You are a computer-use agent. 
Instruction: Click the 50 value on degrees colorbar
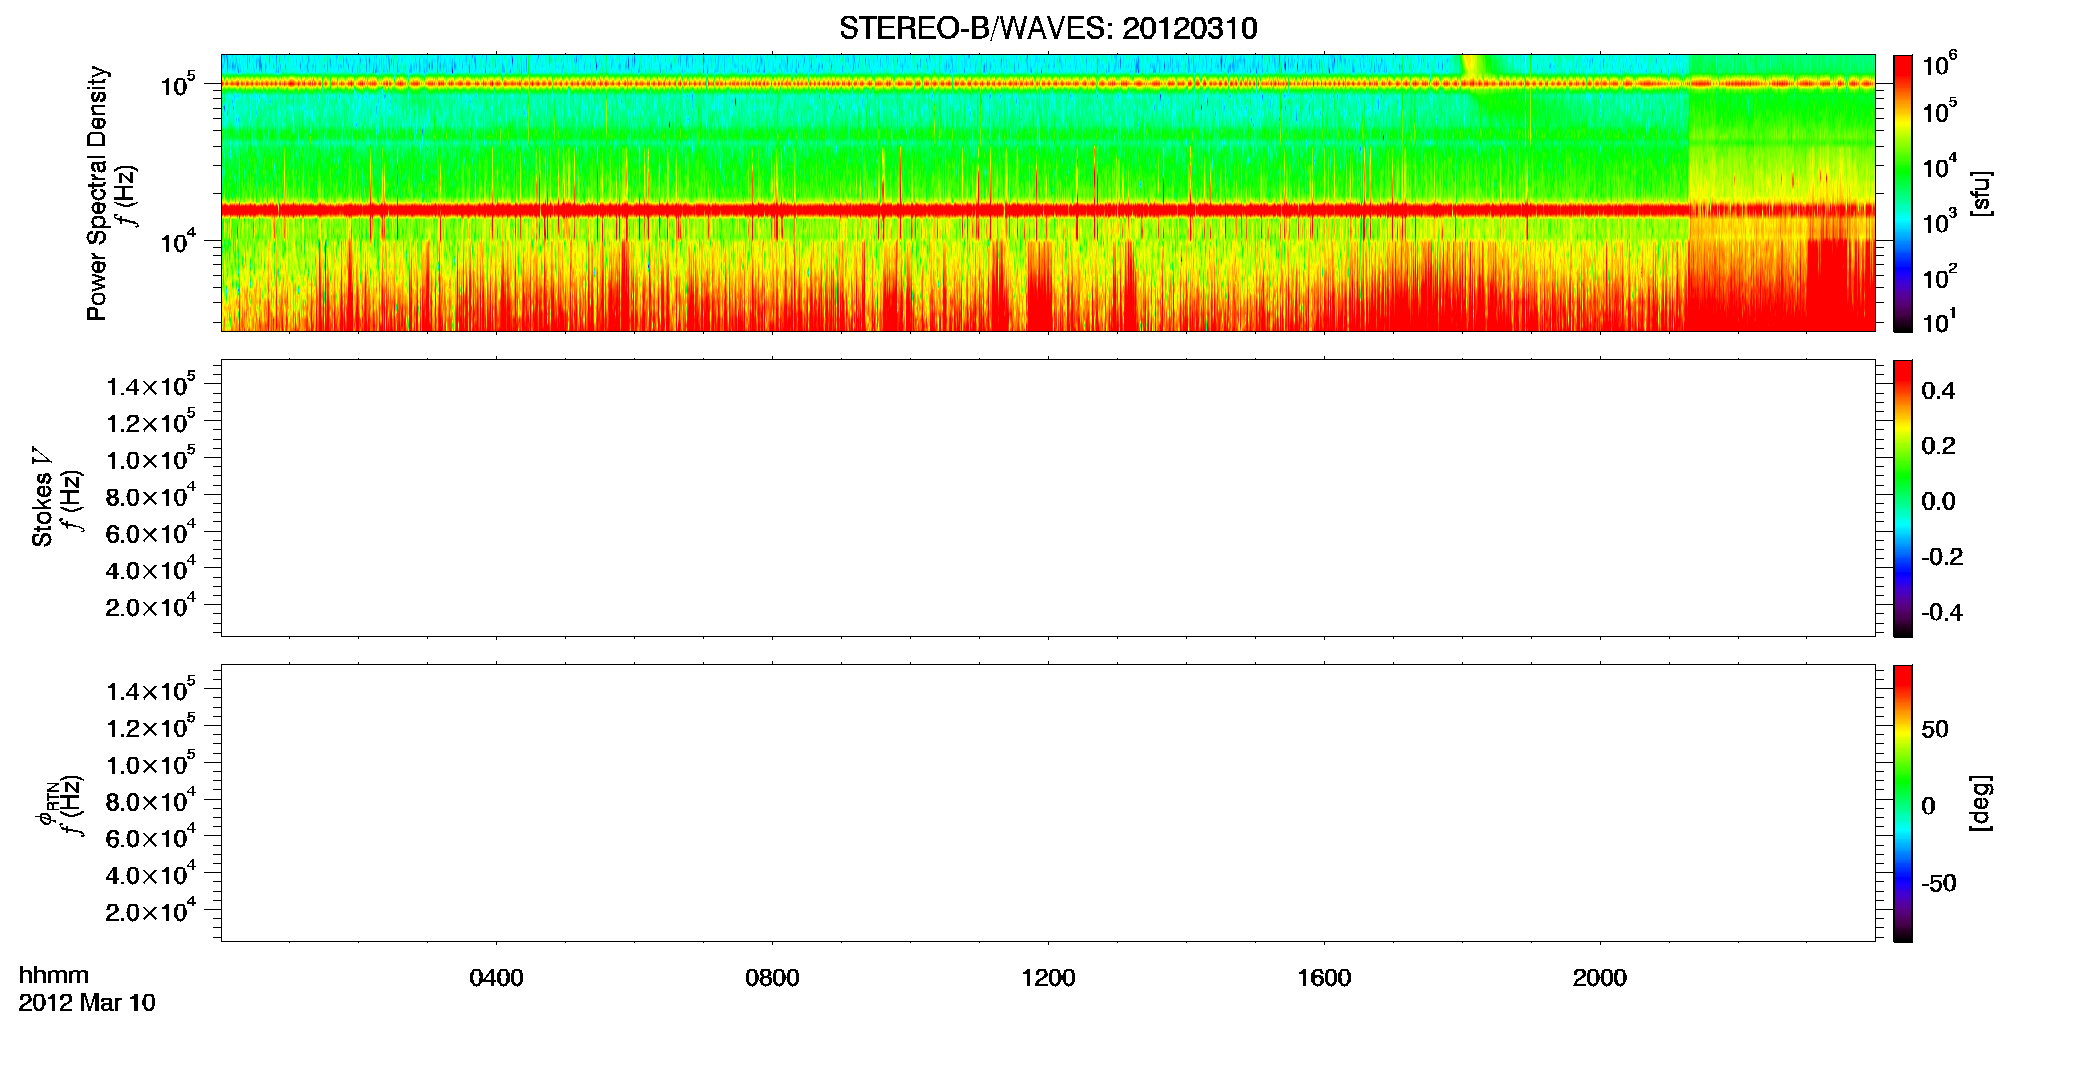(1935, 729)
